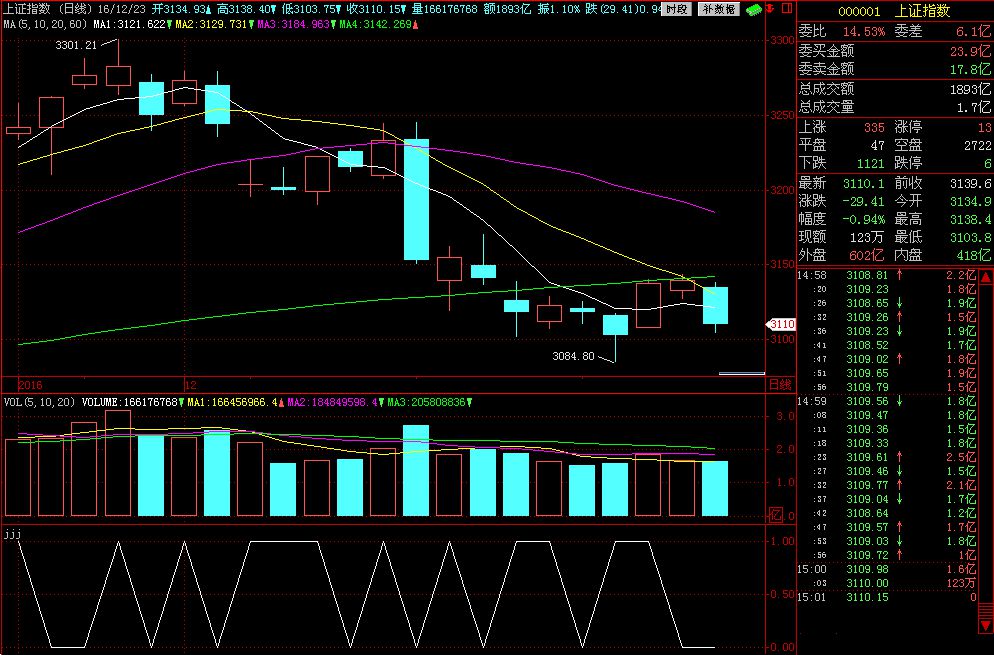Click the green chip icon in chart header
Viewport: 994px width, 655px height.
click(x=754, y=9)
